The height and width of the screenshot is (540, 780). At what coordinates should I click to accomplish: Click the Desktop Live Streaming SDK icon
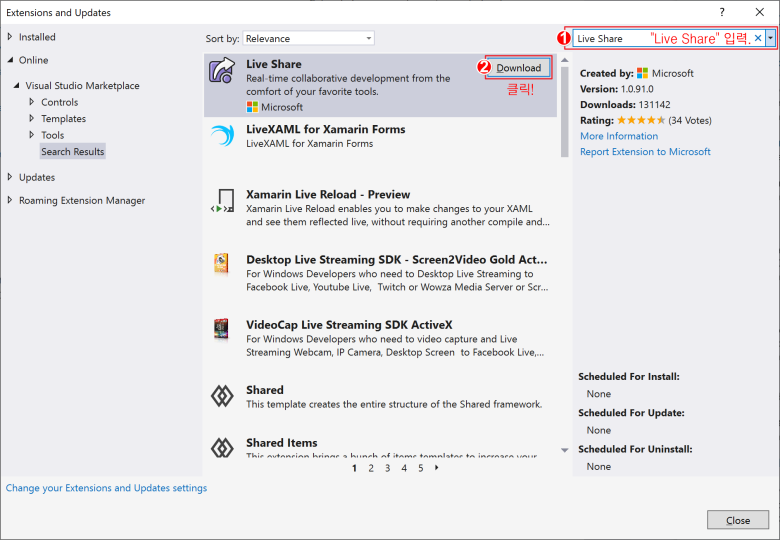tap(221, 263)
